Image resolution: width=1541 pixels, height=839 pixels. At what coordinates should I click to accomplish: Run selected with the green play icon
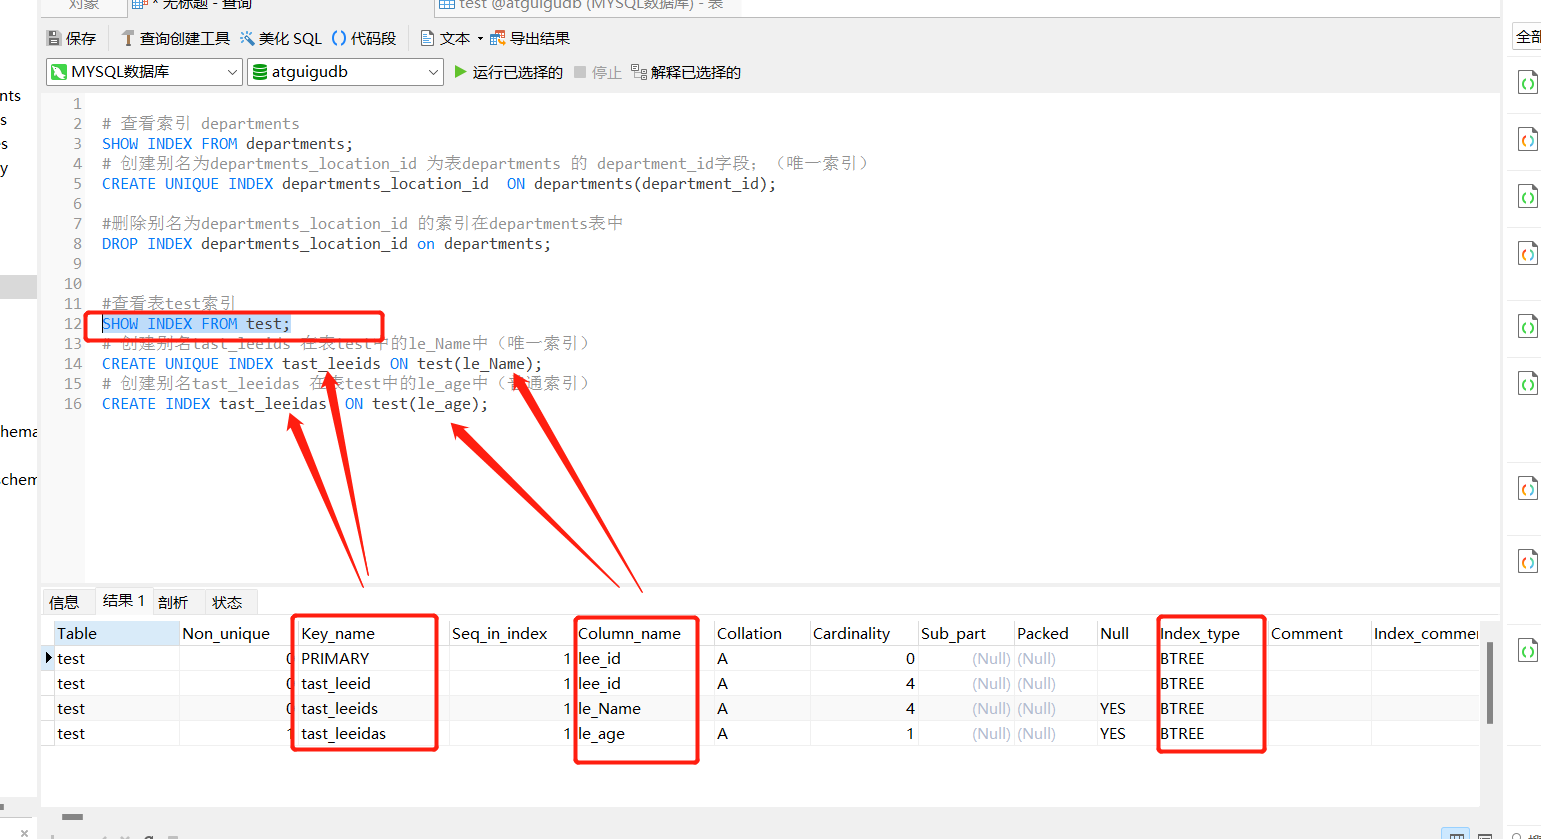click(x=460, y=72)
